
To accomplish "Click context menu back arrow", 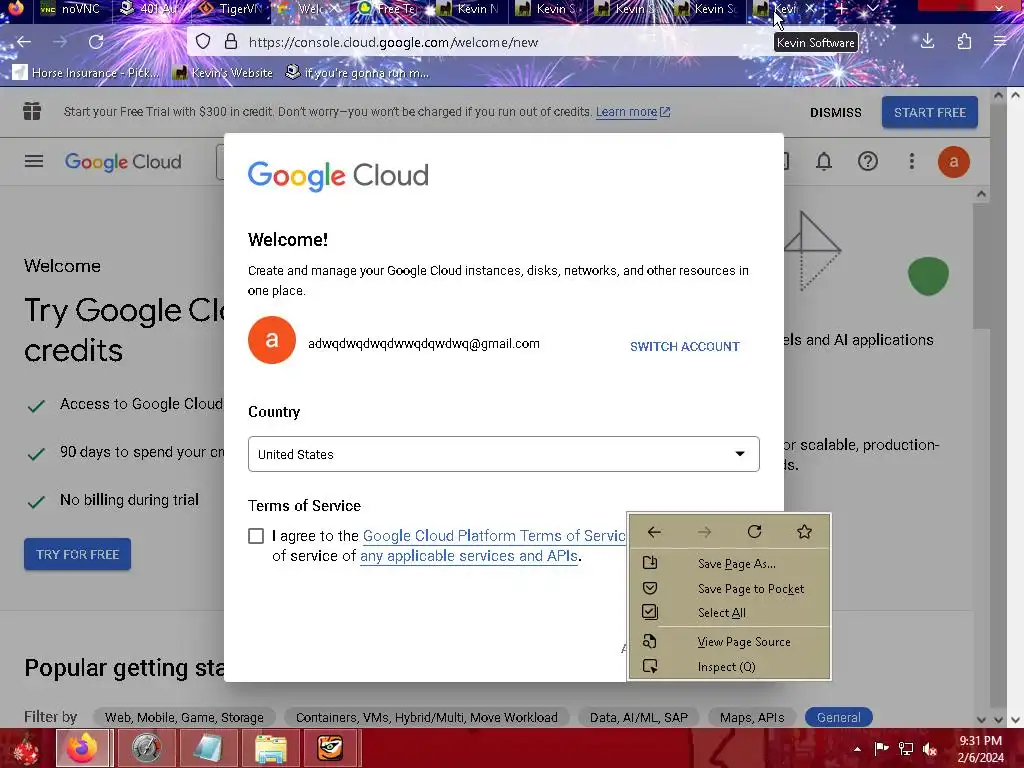I will (654, 532).
